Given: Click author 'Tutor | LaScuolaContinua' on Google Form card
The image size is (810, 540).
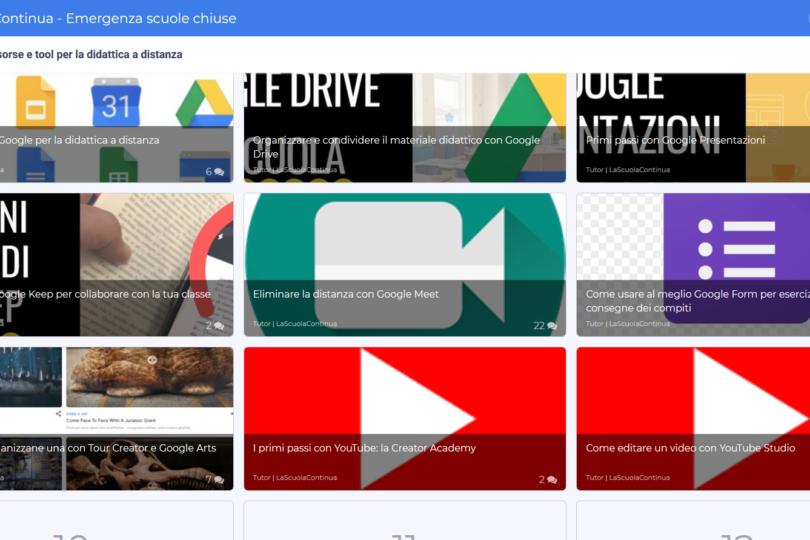Looking at the screenshot, I should point(628,323).
